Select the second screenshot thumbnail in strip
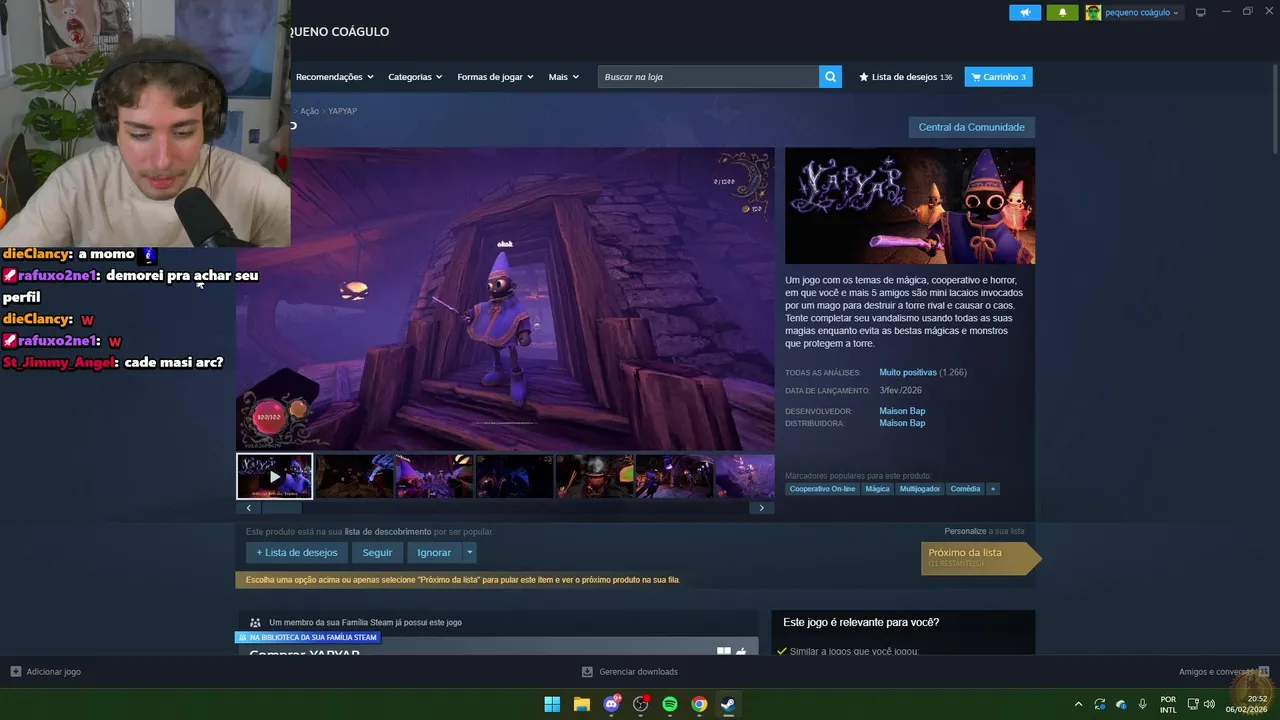 pos(354,476)
